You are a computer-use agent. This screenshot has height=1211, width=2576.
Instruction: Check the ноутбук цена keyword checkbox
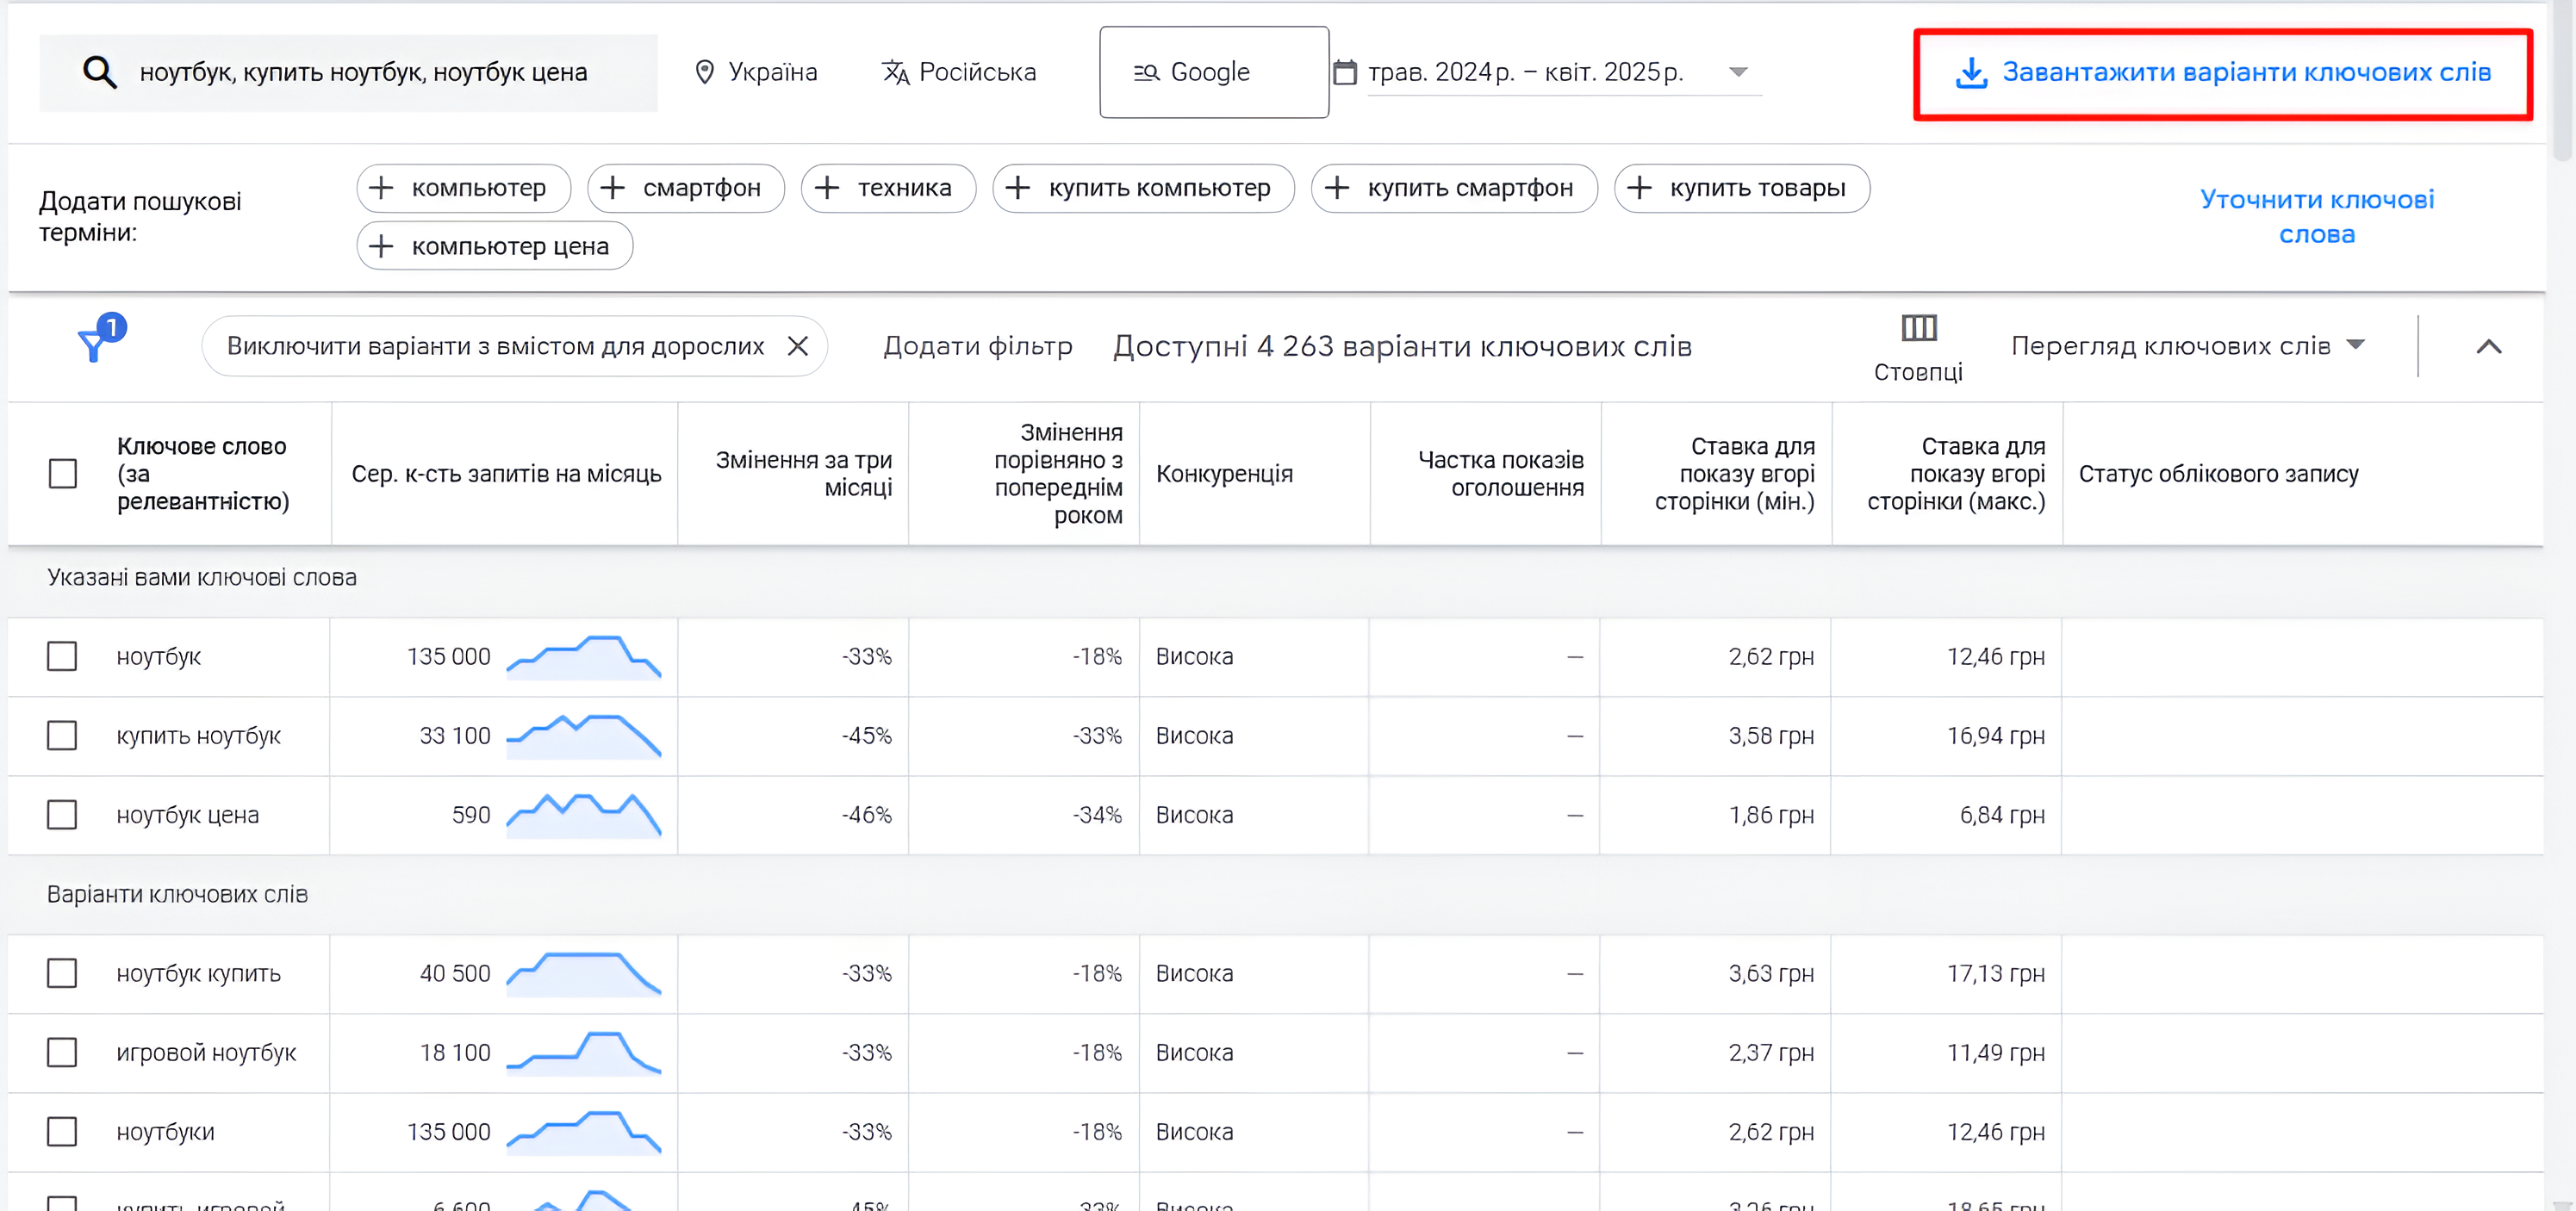coord(62,815)
